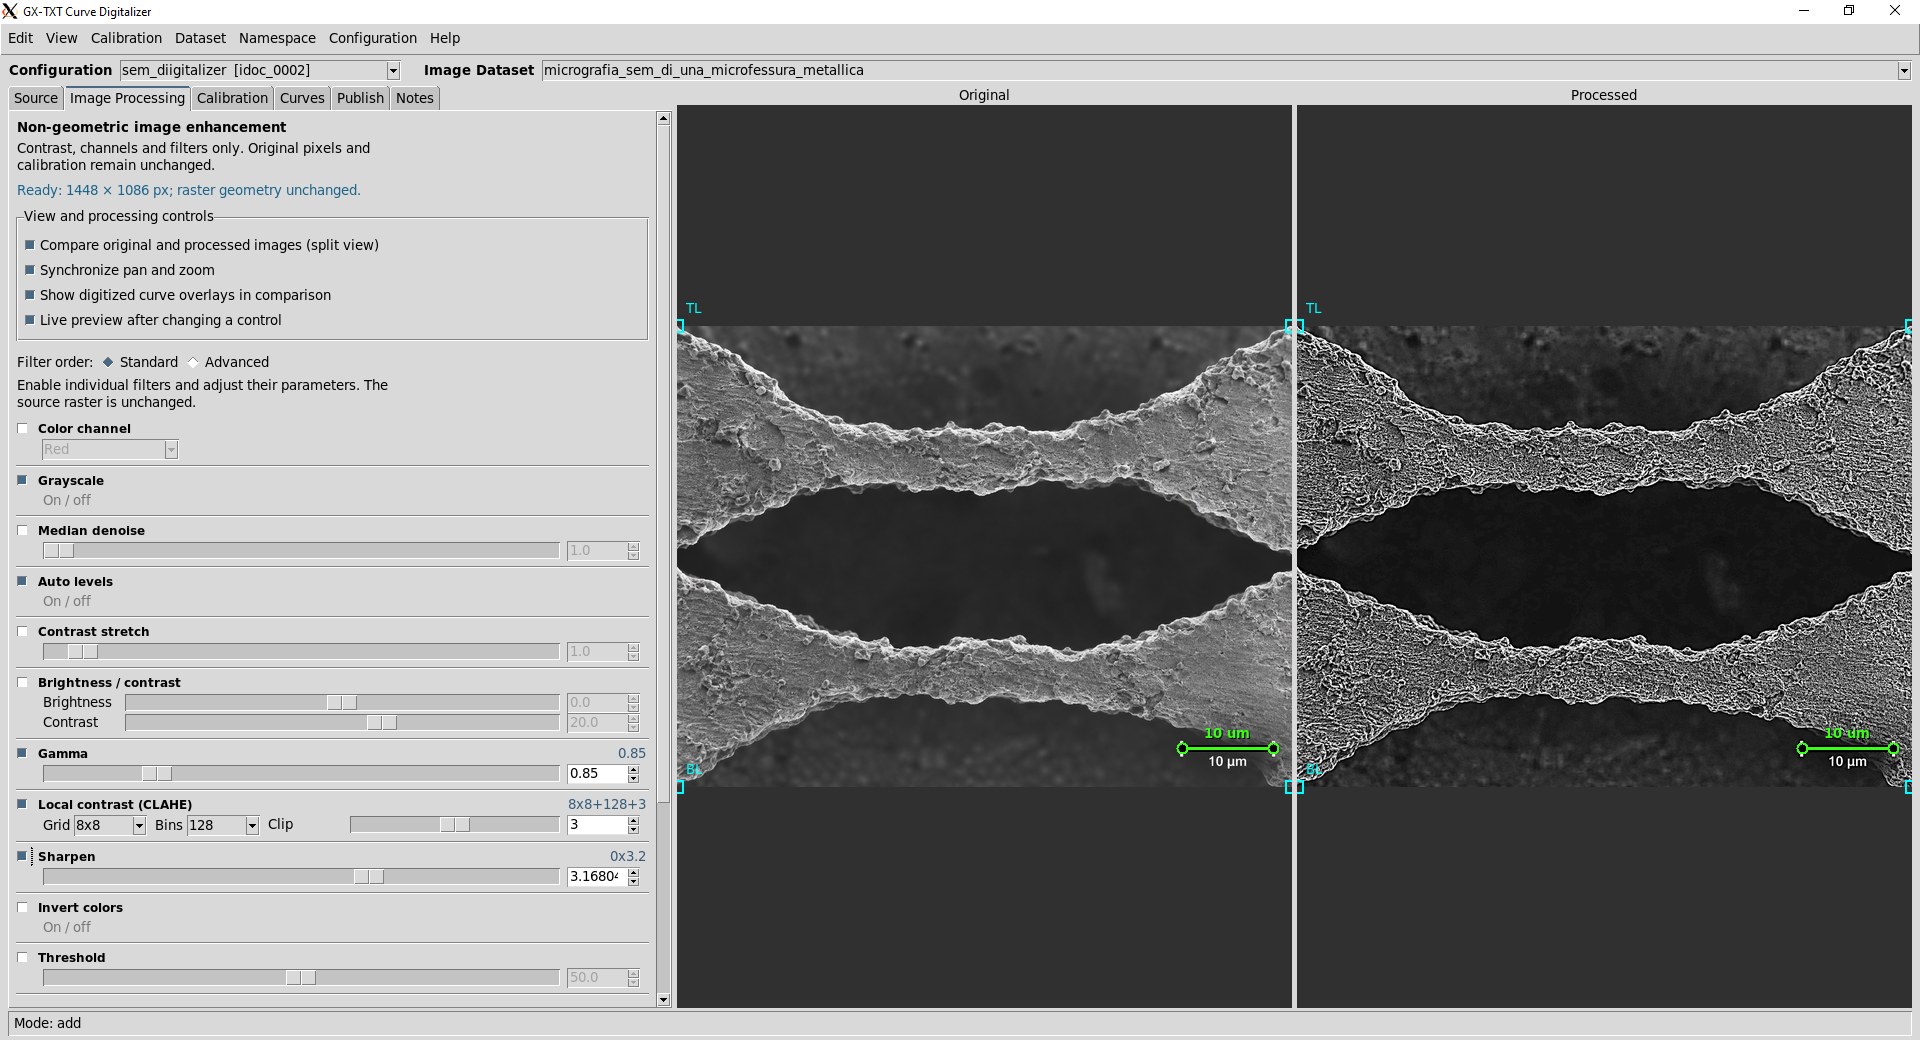This screenshot has height=1040, width=1920.
Task: Switch to the Notes tab
Action: 414,98
